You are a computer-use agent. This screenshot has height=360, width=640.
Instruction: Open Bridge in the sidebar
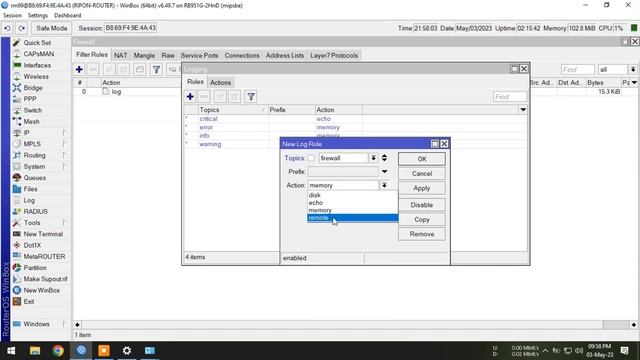tap(33, 88)
